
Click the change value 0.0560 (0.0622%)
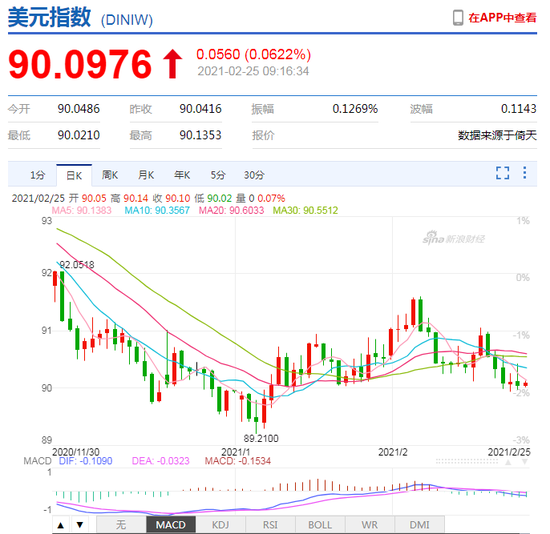(254, 54)
